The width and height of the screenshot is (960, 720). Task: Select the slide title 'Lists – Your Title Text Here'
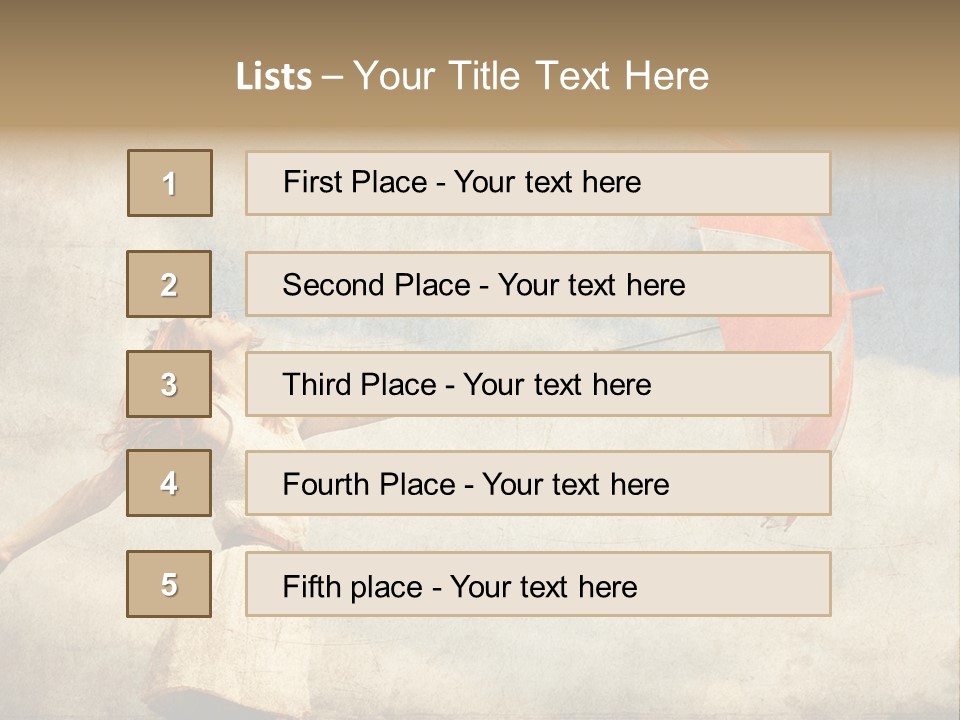point(472,76)
